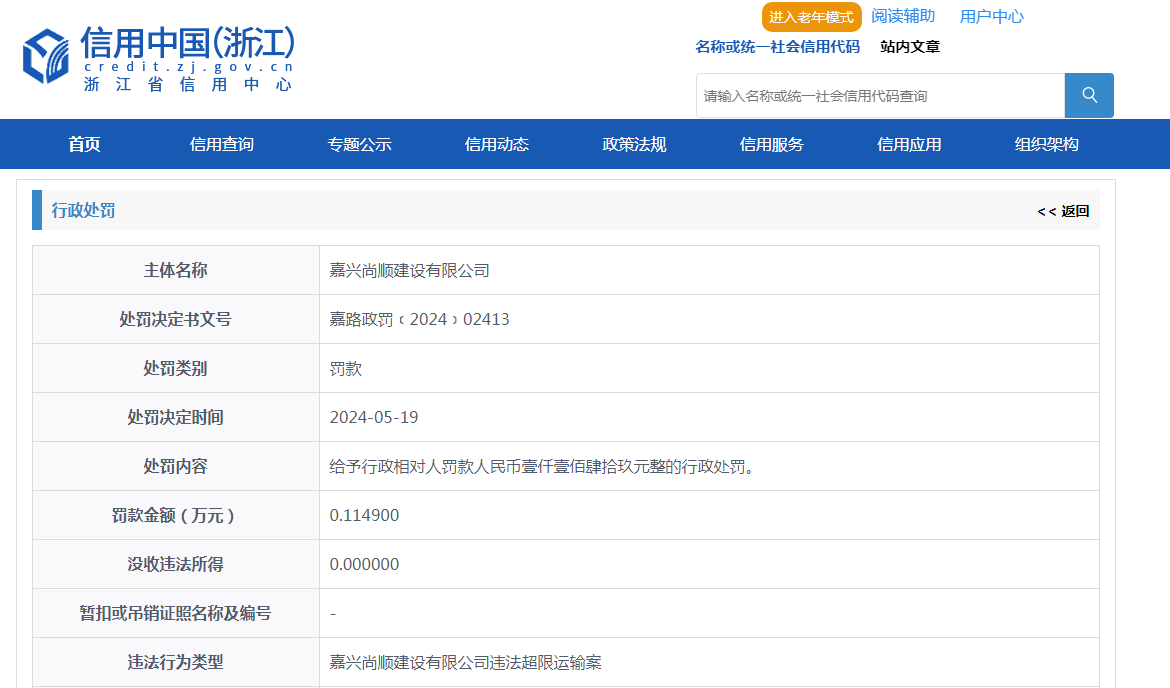The height and width of the screenshot is (688, 1170).
Task: Select 名称或统一社会信用代码 search tab
Action: (777, 47)
